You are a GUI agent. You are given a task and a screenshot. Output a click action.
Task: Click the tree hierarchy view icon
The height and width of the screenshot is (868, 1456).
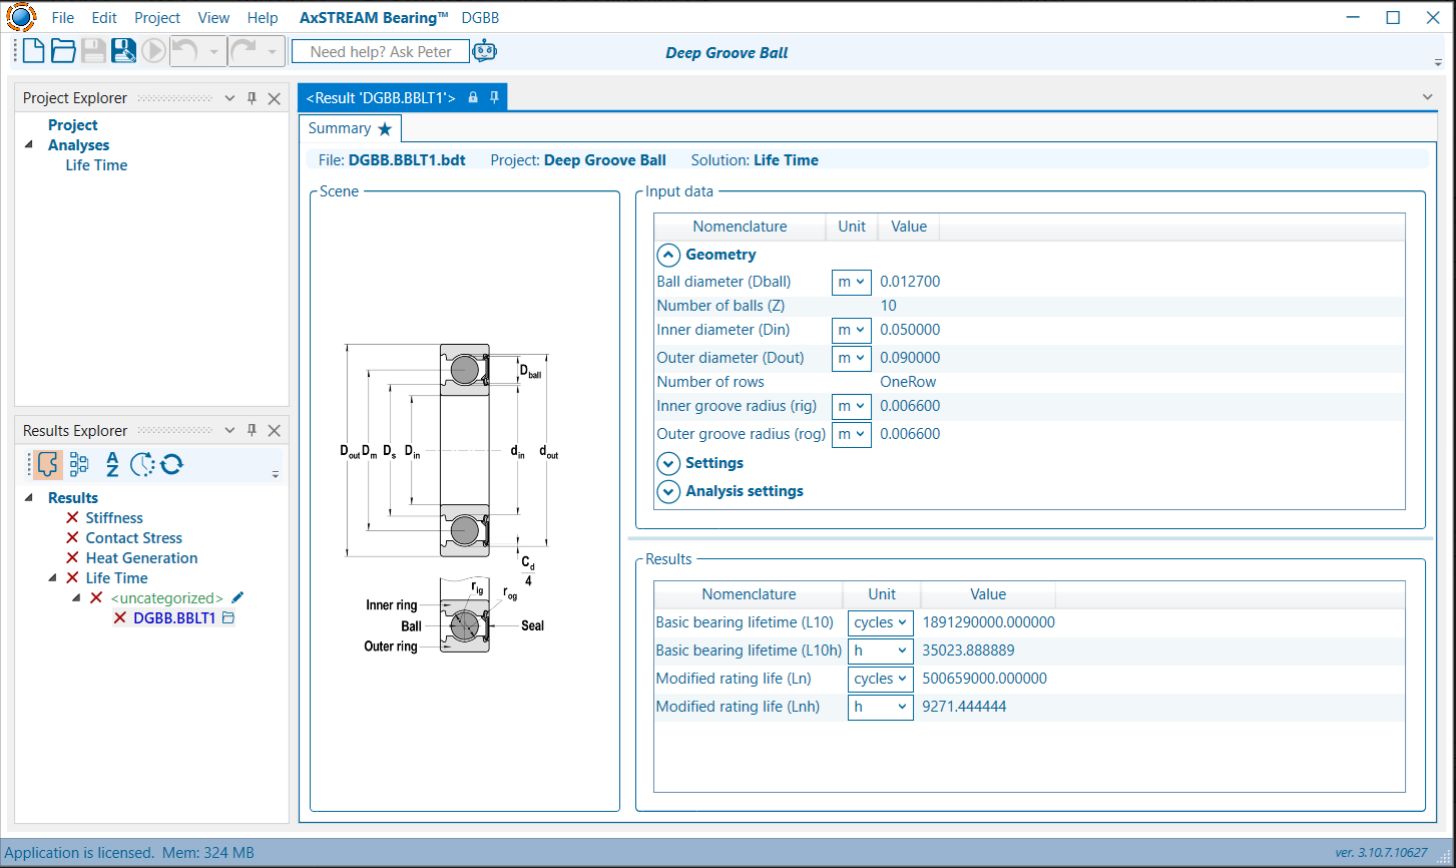point(79,464)
